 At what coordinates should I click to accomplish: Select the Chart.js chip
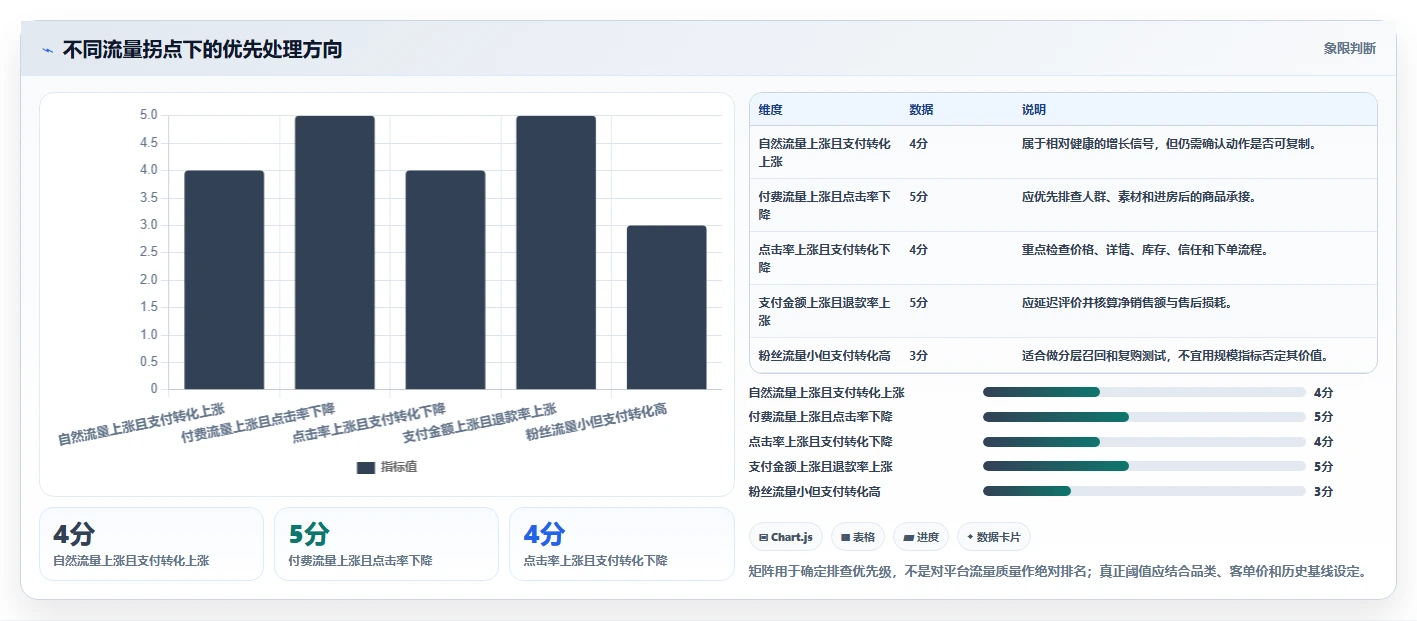pos(785,537)
